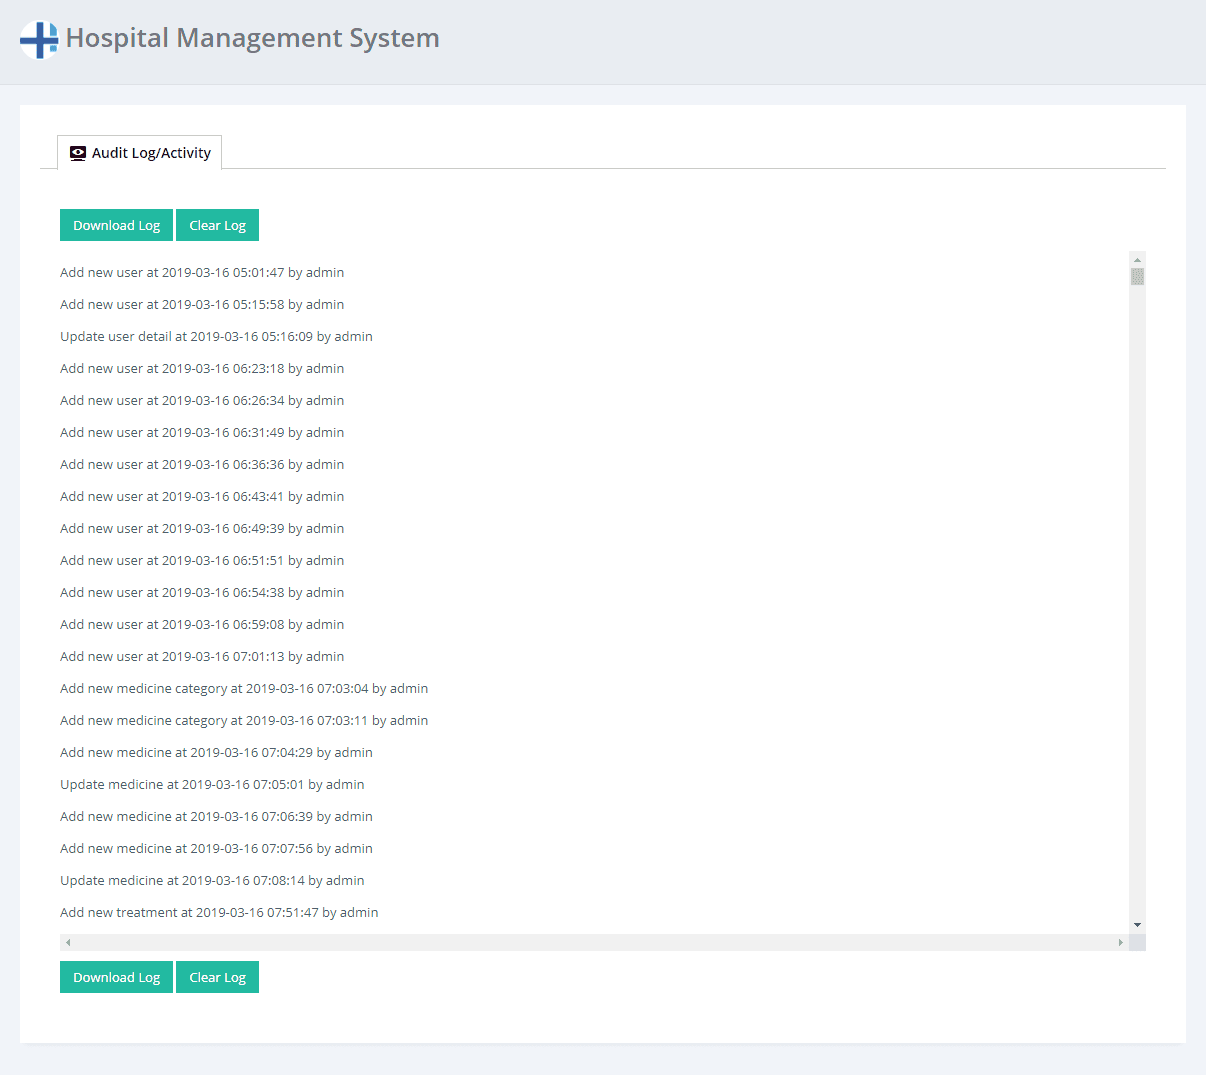The height and width of the screenshot is (1075, 1206).
Task: Click the vertical scrollbar thumb
Action: coord(1137,277)
